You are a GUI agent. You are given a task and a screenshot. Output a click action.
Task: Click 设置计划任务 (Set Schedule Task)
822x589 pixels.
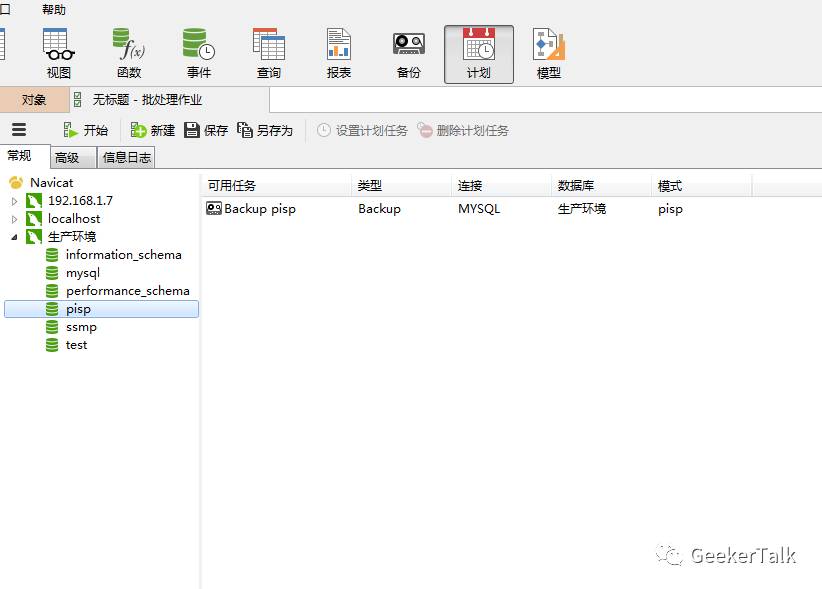point(362,130)
